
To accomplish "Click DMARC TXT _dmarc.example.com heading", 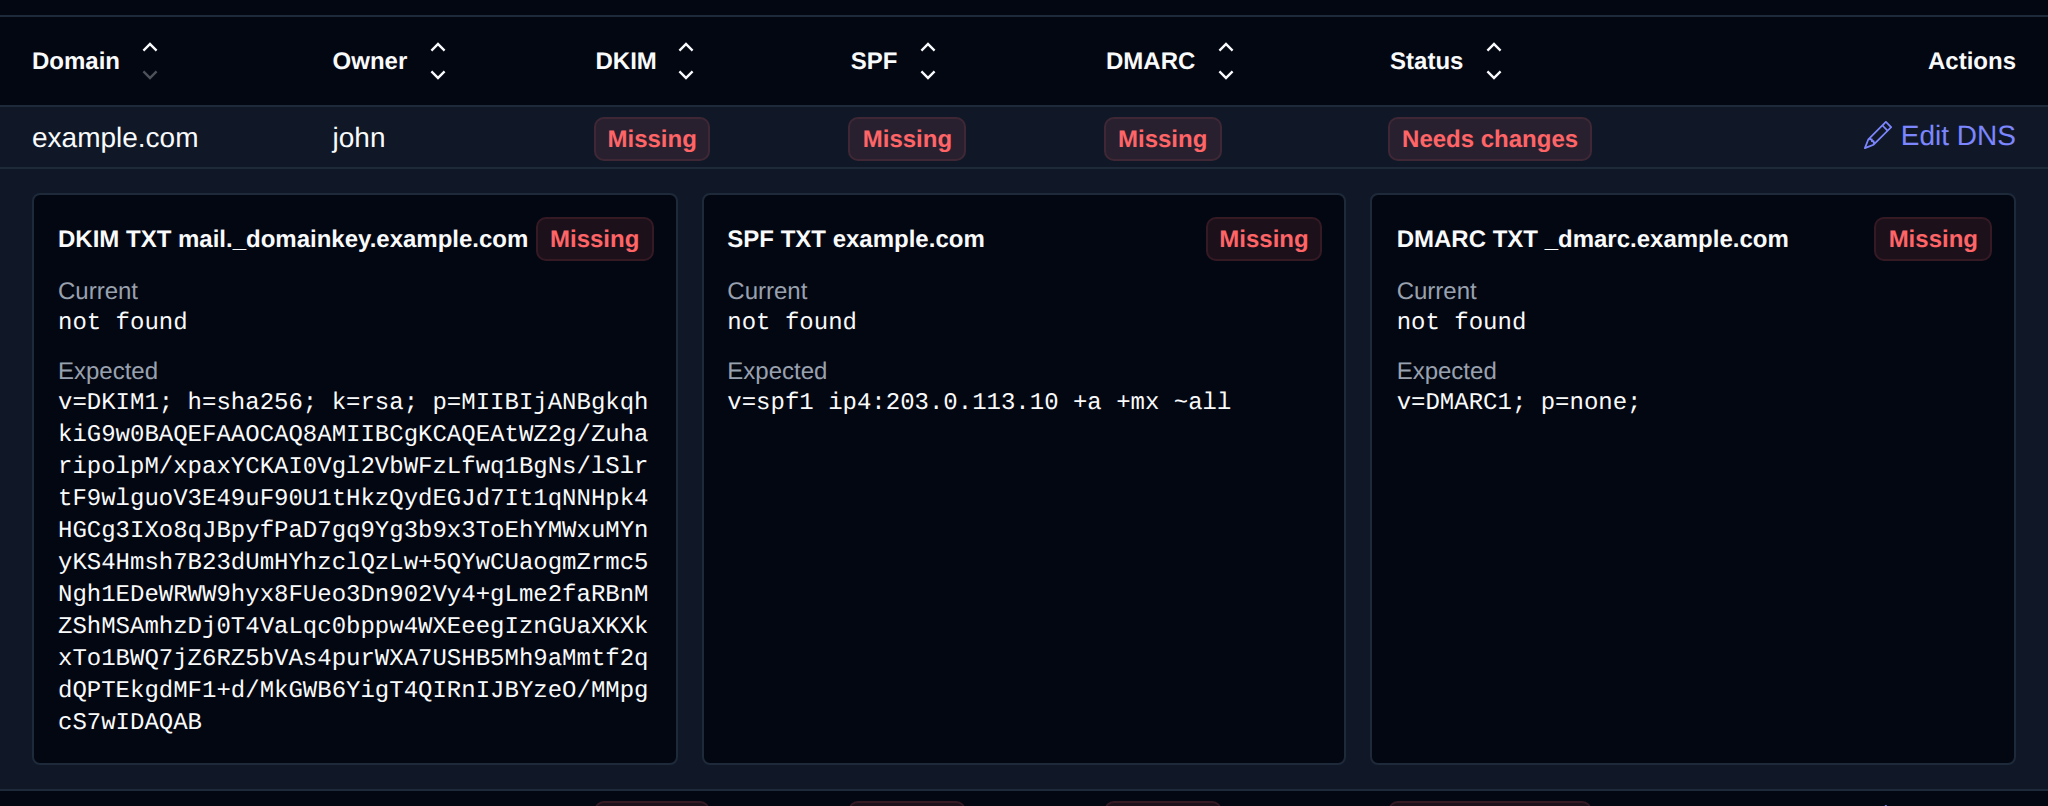I will pos(1593,239).
